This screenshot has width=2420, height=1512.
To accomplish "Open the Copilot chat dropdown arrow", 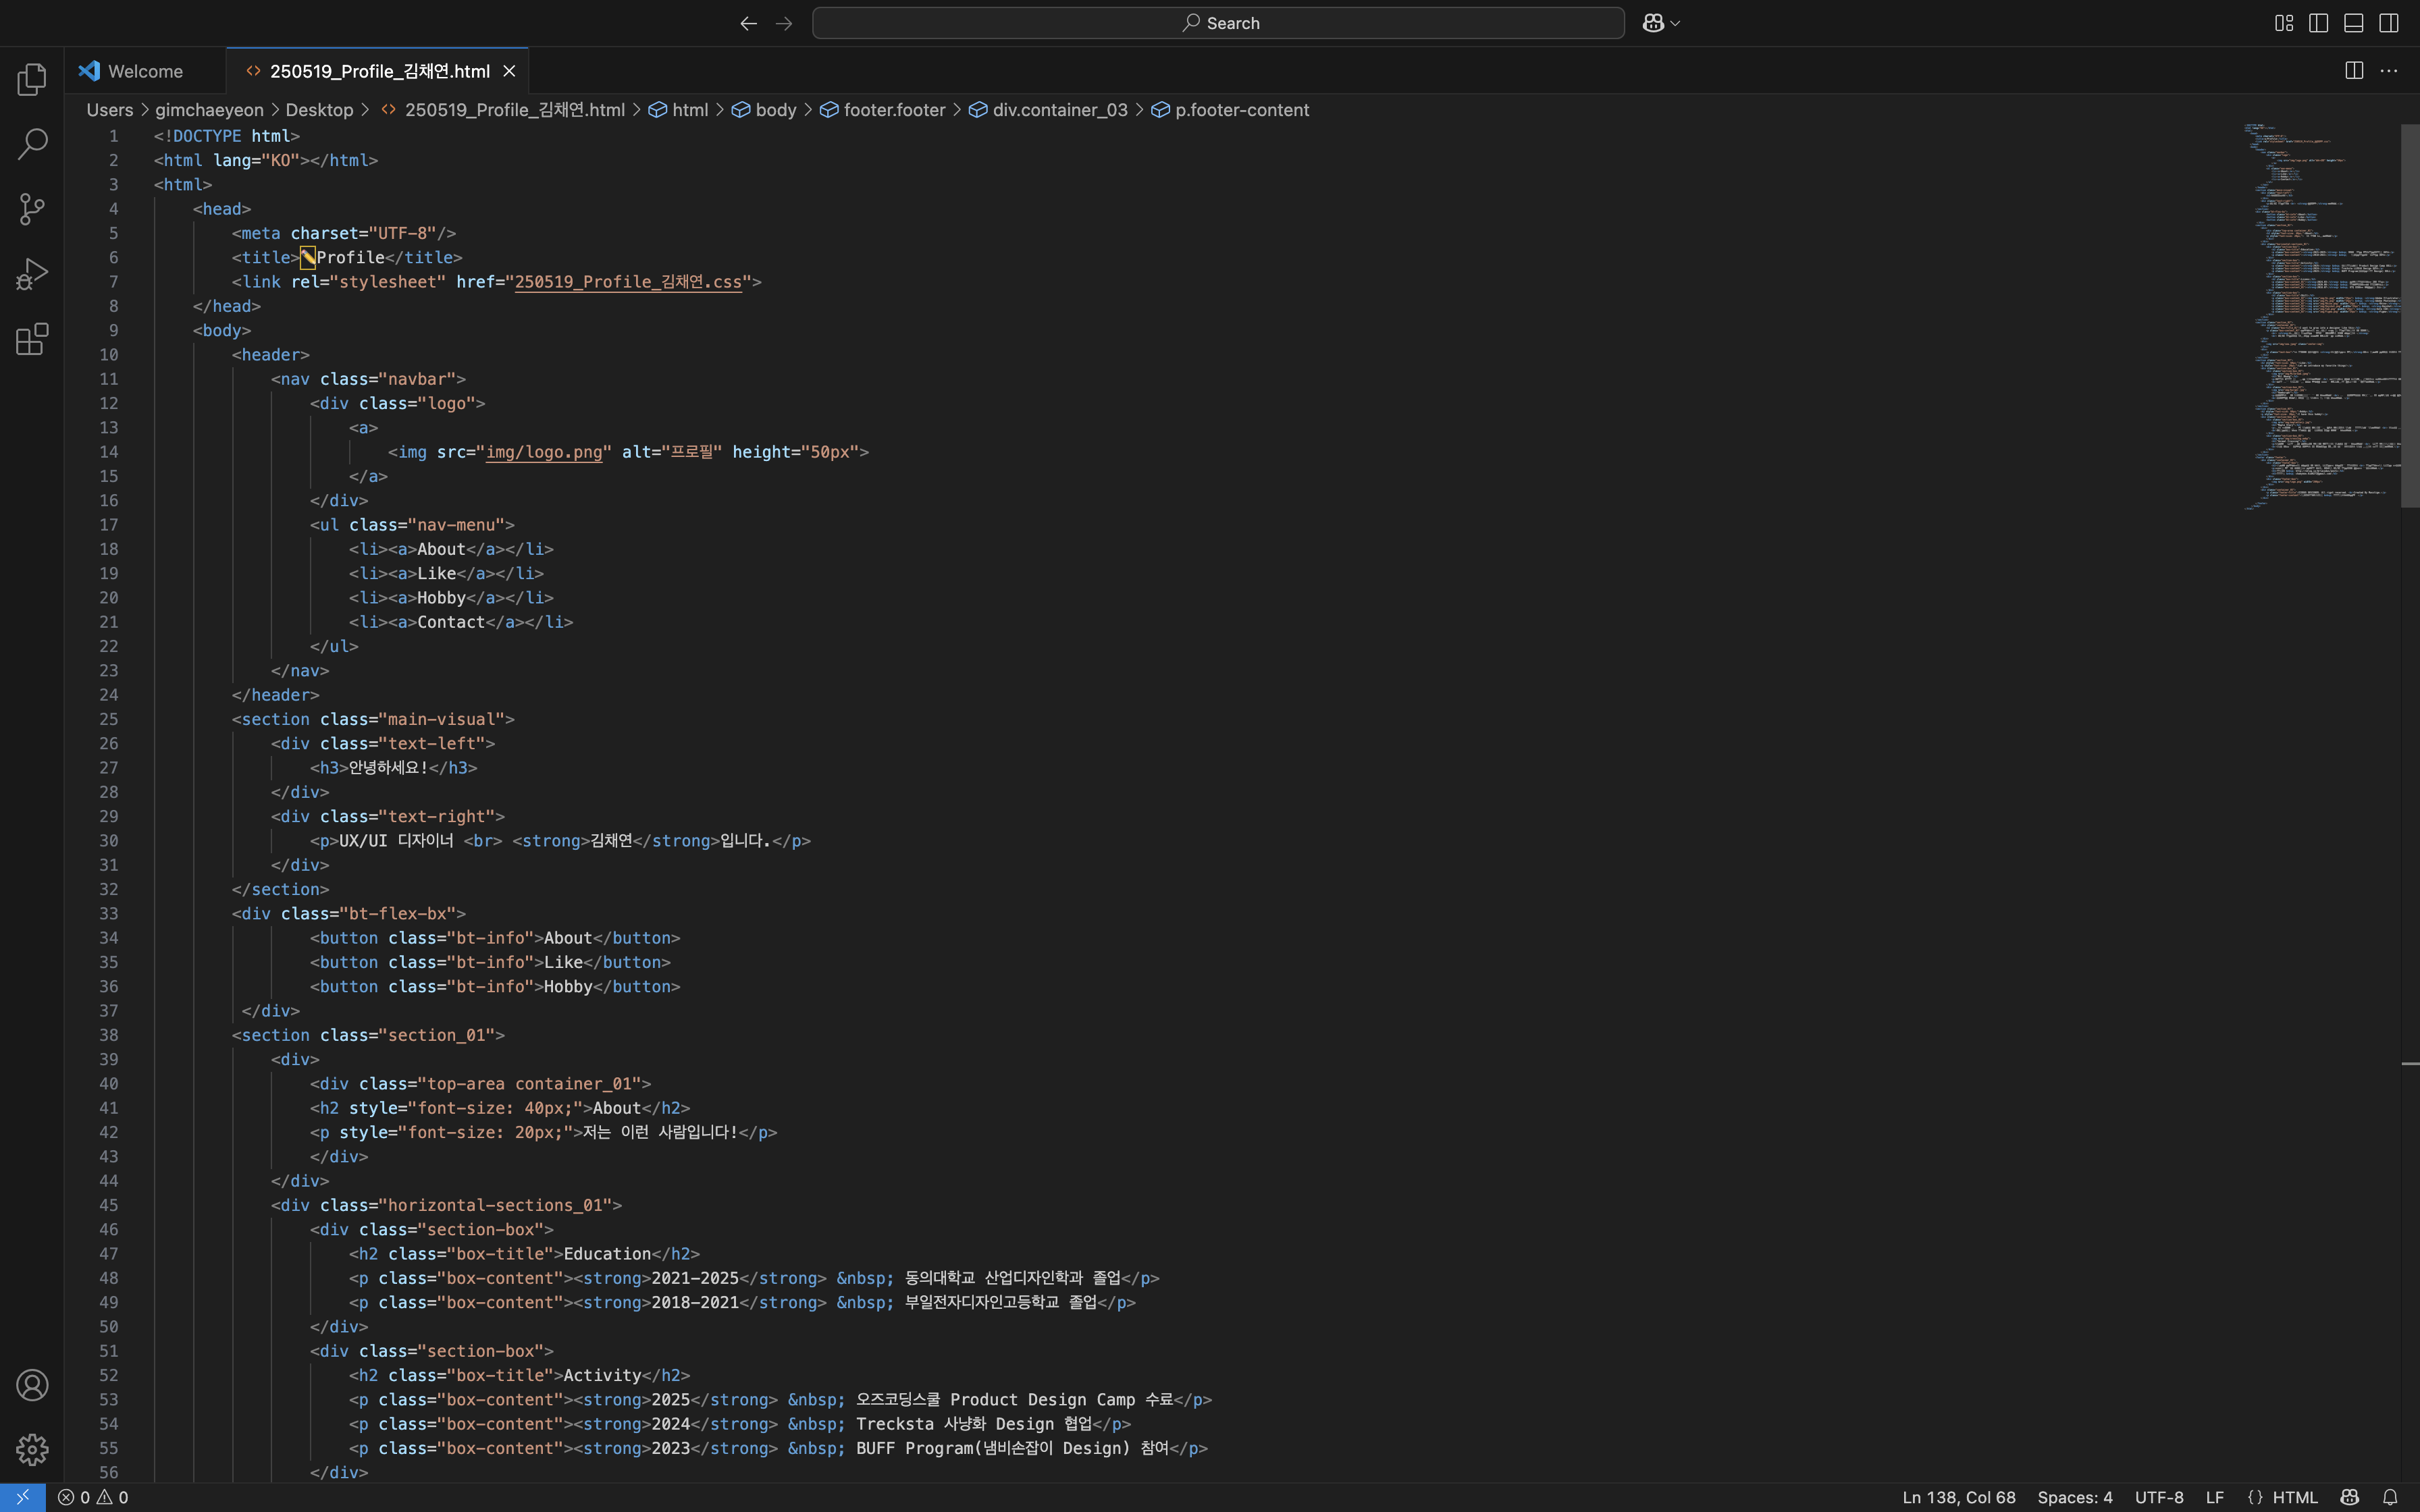I will 1675,23.
